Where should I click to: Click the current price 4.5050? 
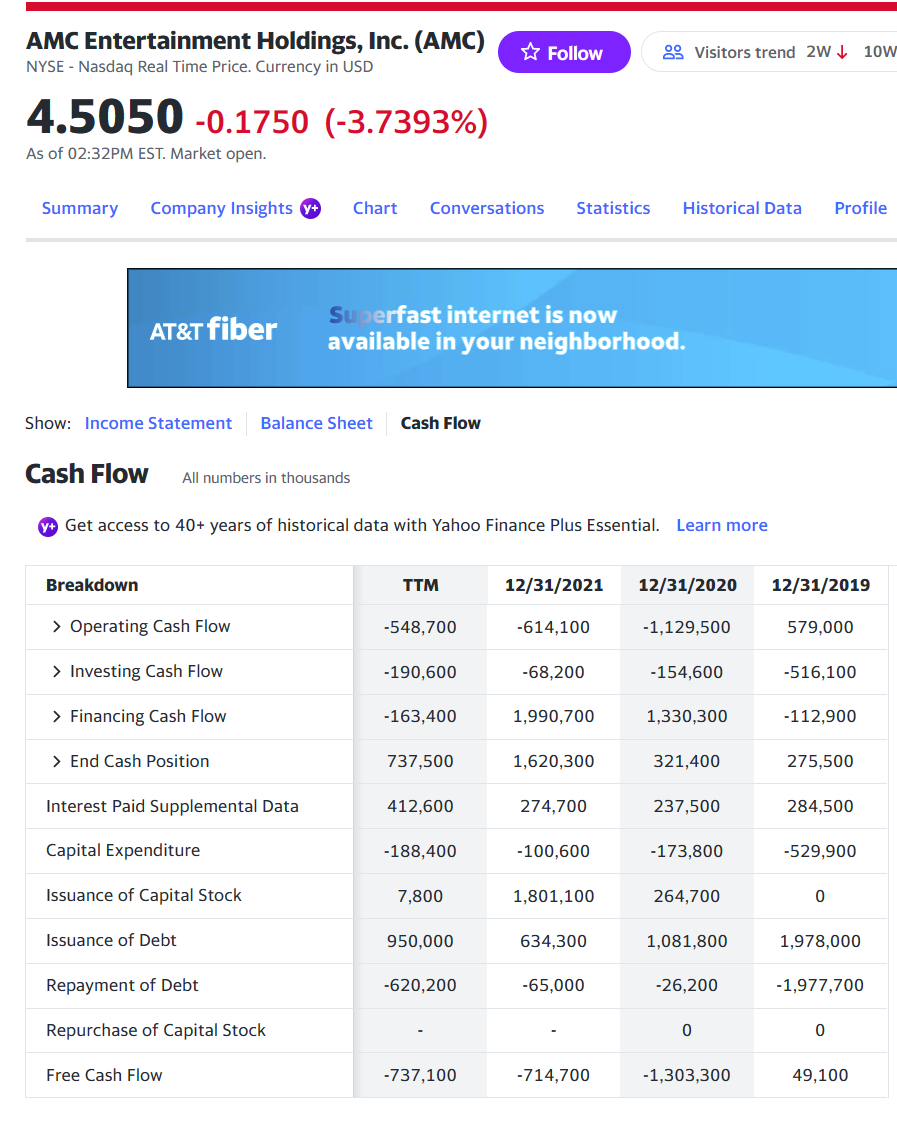(105, 116)
